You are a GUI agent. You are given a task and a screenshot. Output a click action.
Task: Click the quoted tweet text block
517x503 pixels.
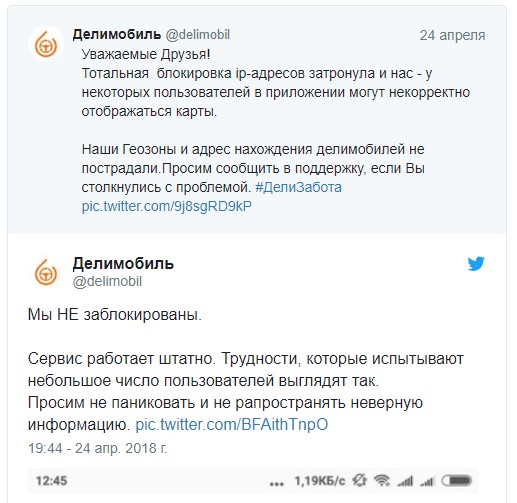pyautogui.click(x=276, y=130)
